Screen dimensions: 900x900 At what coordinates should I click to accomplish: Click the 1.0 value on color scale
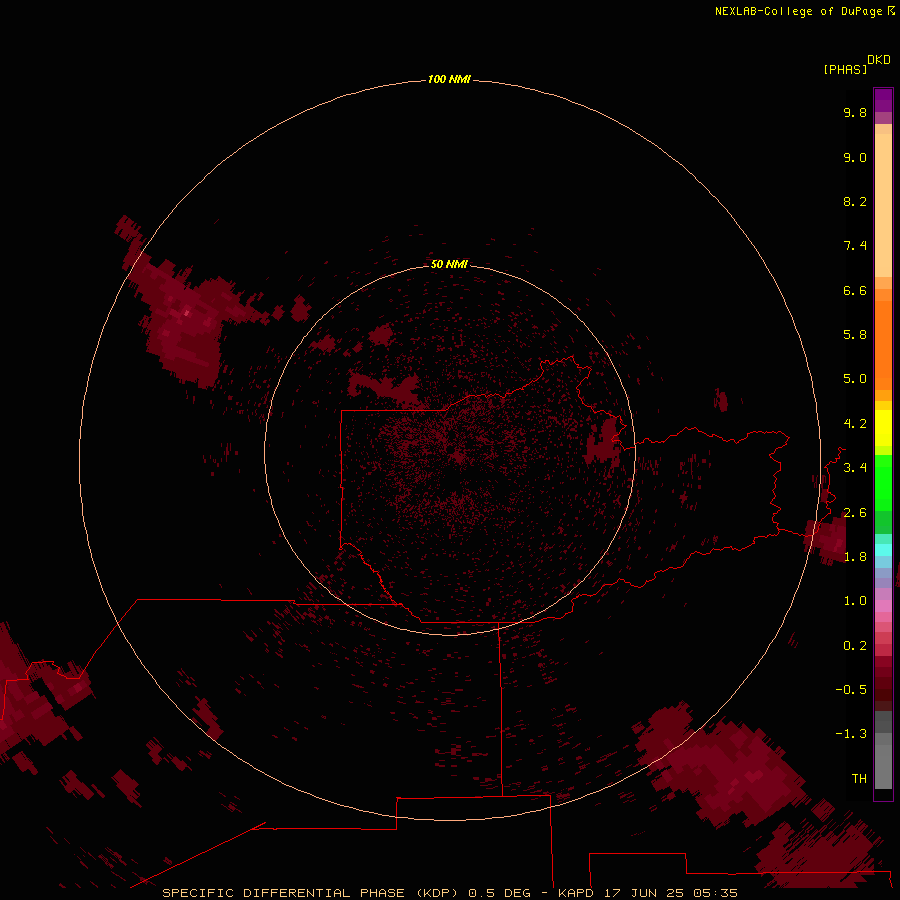(855, 601)
